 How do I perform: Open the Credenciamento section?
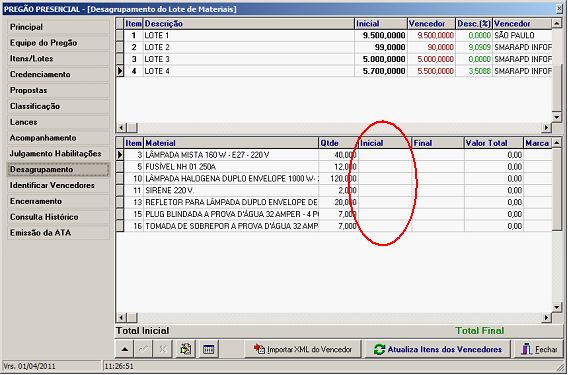(x=58, y=75)
